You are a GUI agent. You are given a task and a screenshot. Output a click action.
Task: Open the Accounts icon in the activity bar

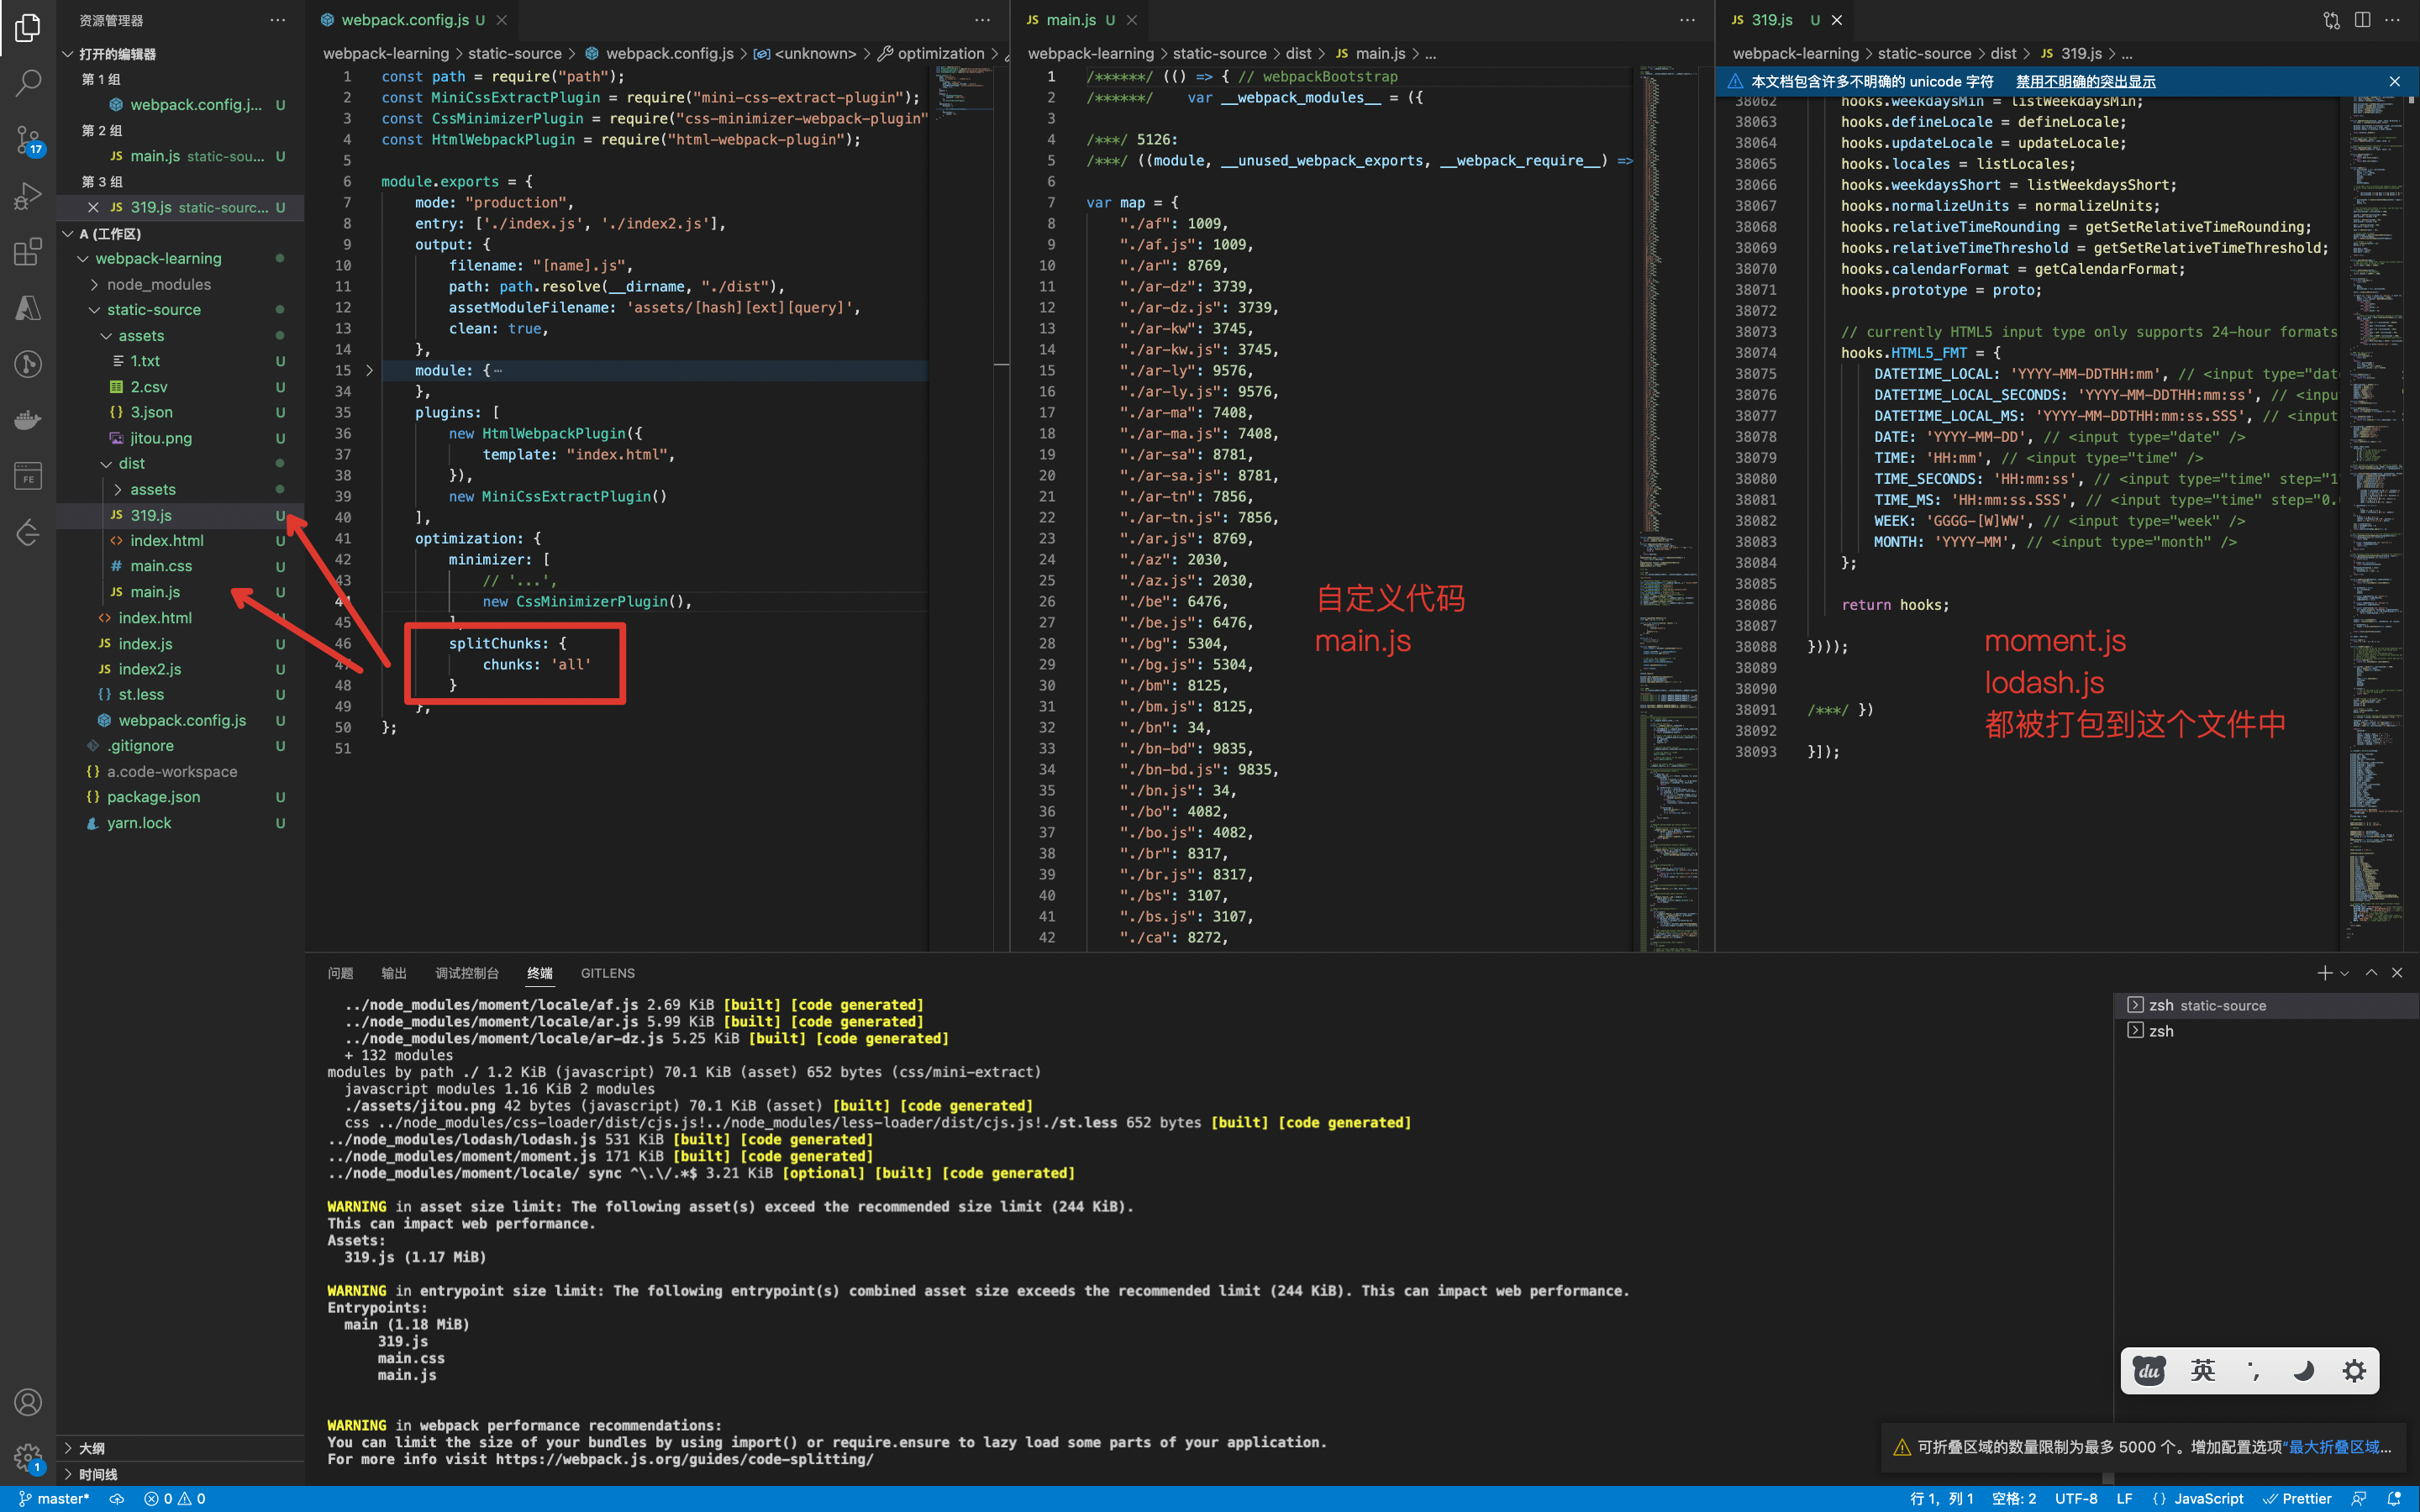pyautogui.click(x=28, y=1402)
